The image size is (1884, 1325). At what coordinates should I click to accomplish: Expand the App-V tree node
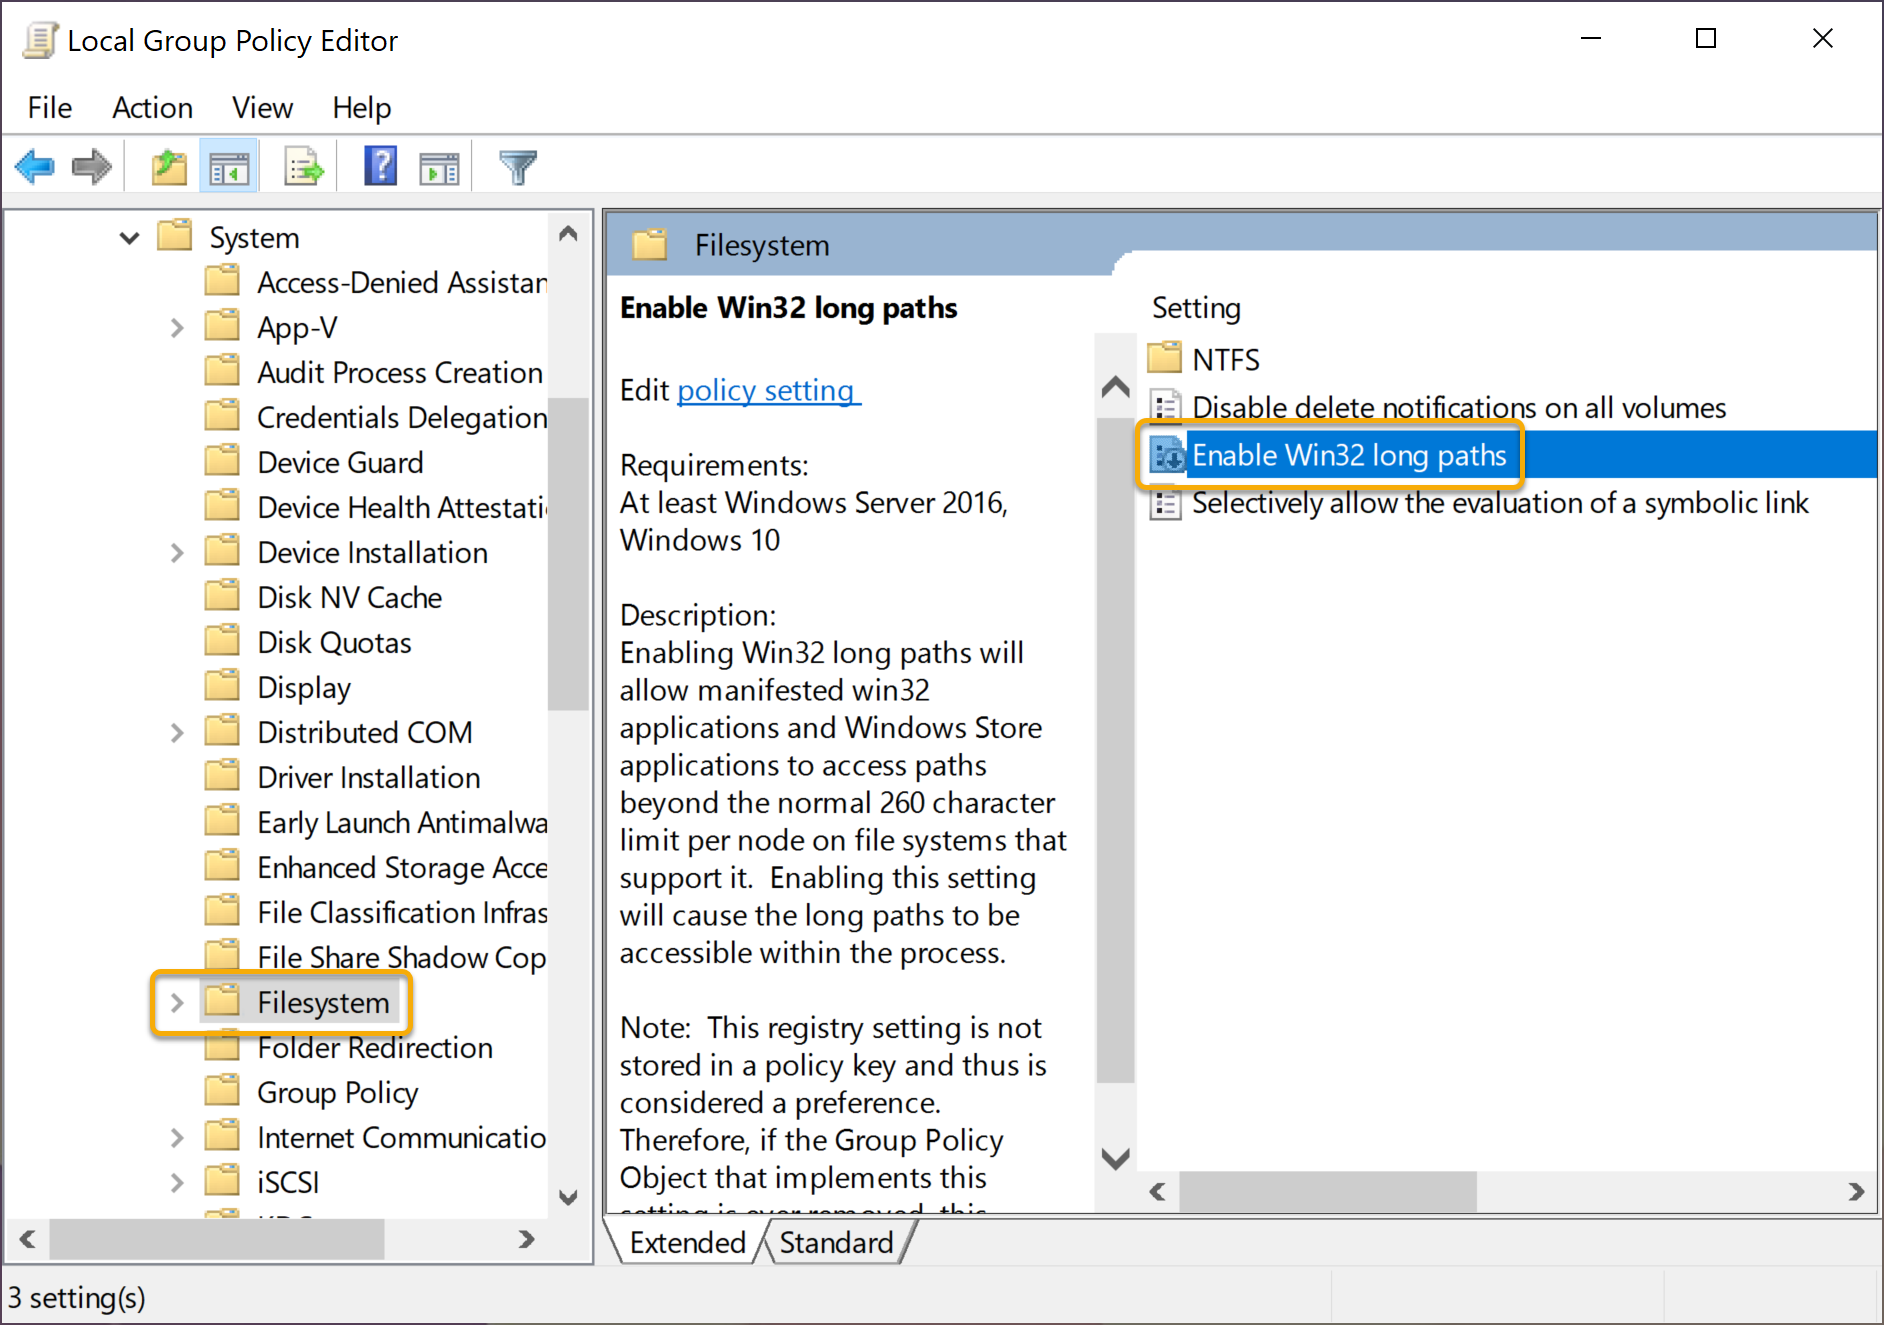[177, 328]
